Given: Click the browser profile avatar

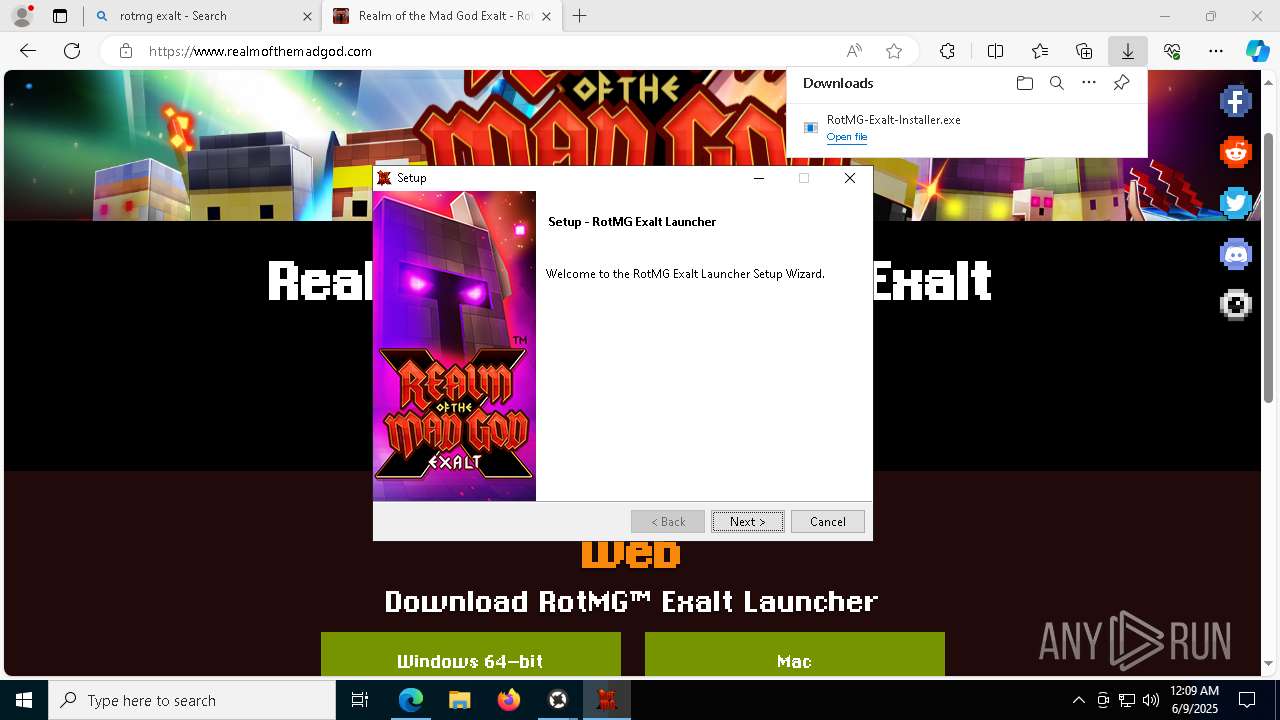Looking at the screenshot, I should point(22,15).
